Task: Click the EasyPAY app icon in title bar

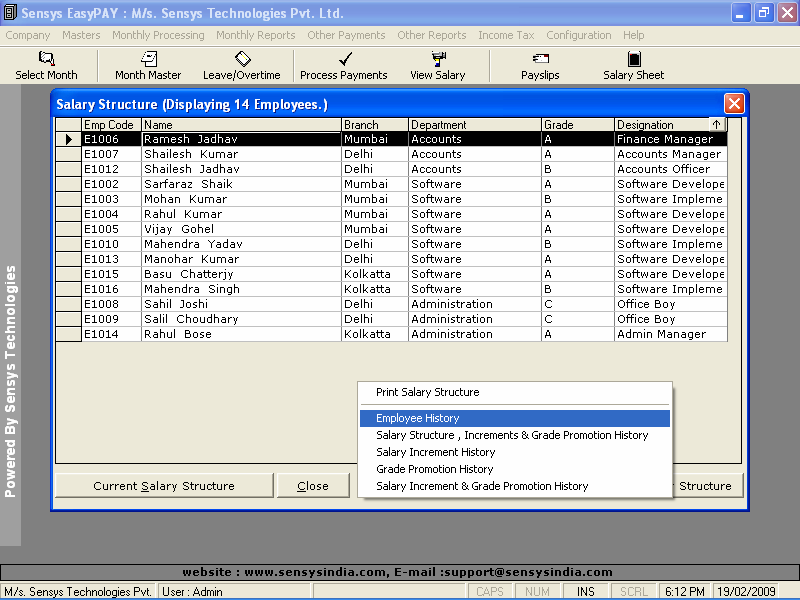Action: (x=10, y=12)
